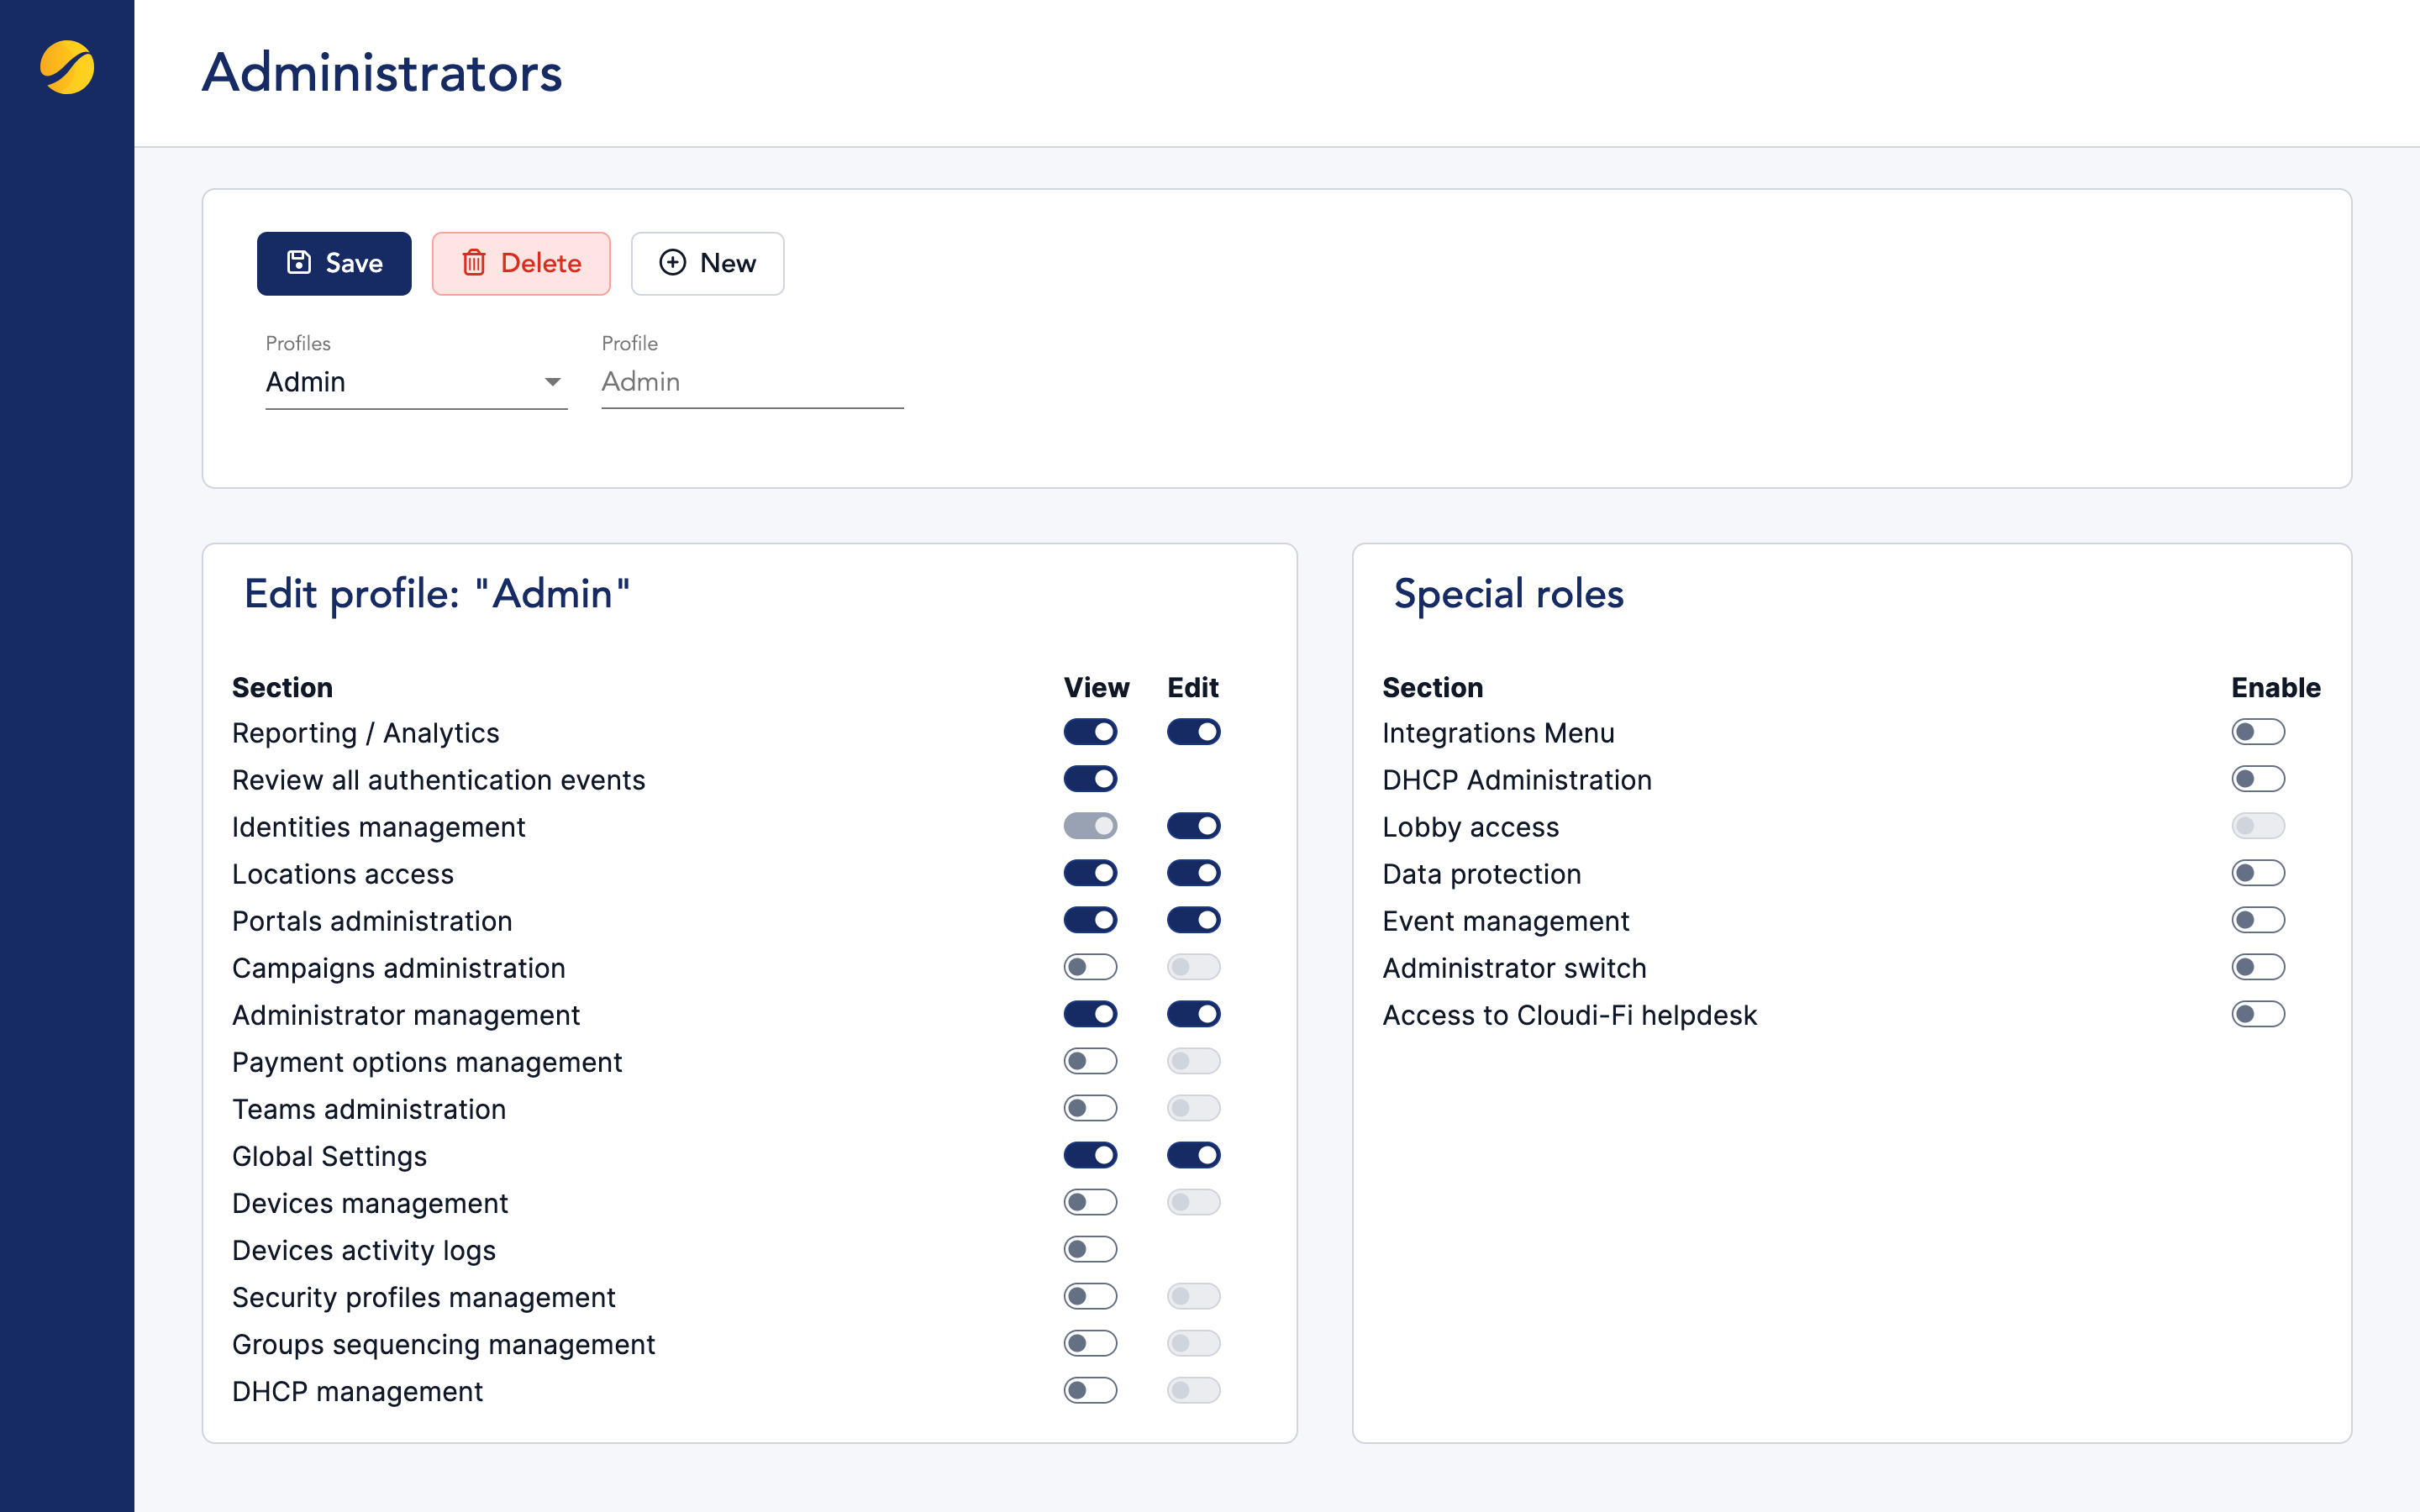The height and width of the screenshot is (1512, 2420).
Task: Enable View for Campaigns administration
Action: pyautogui.click(x=1090, y=966)
